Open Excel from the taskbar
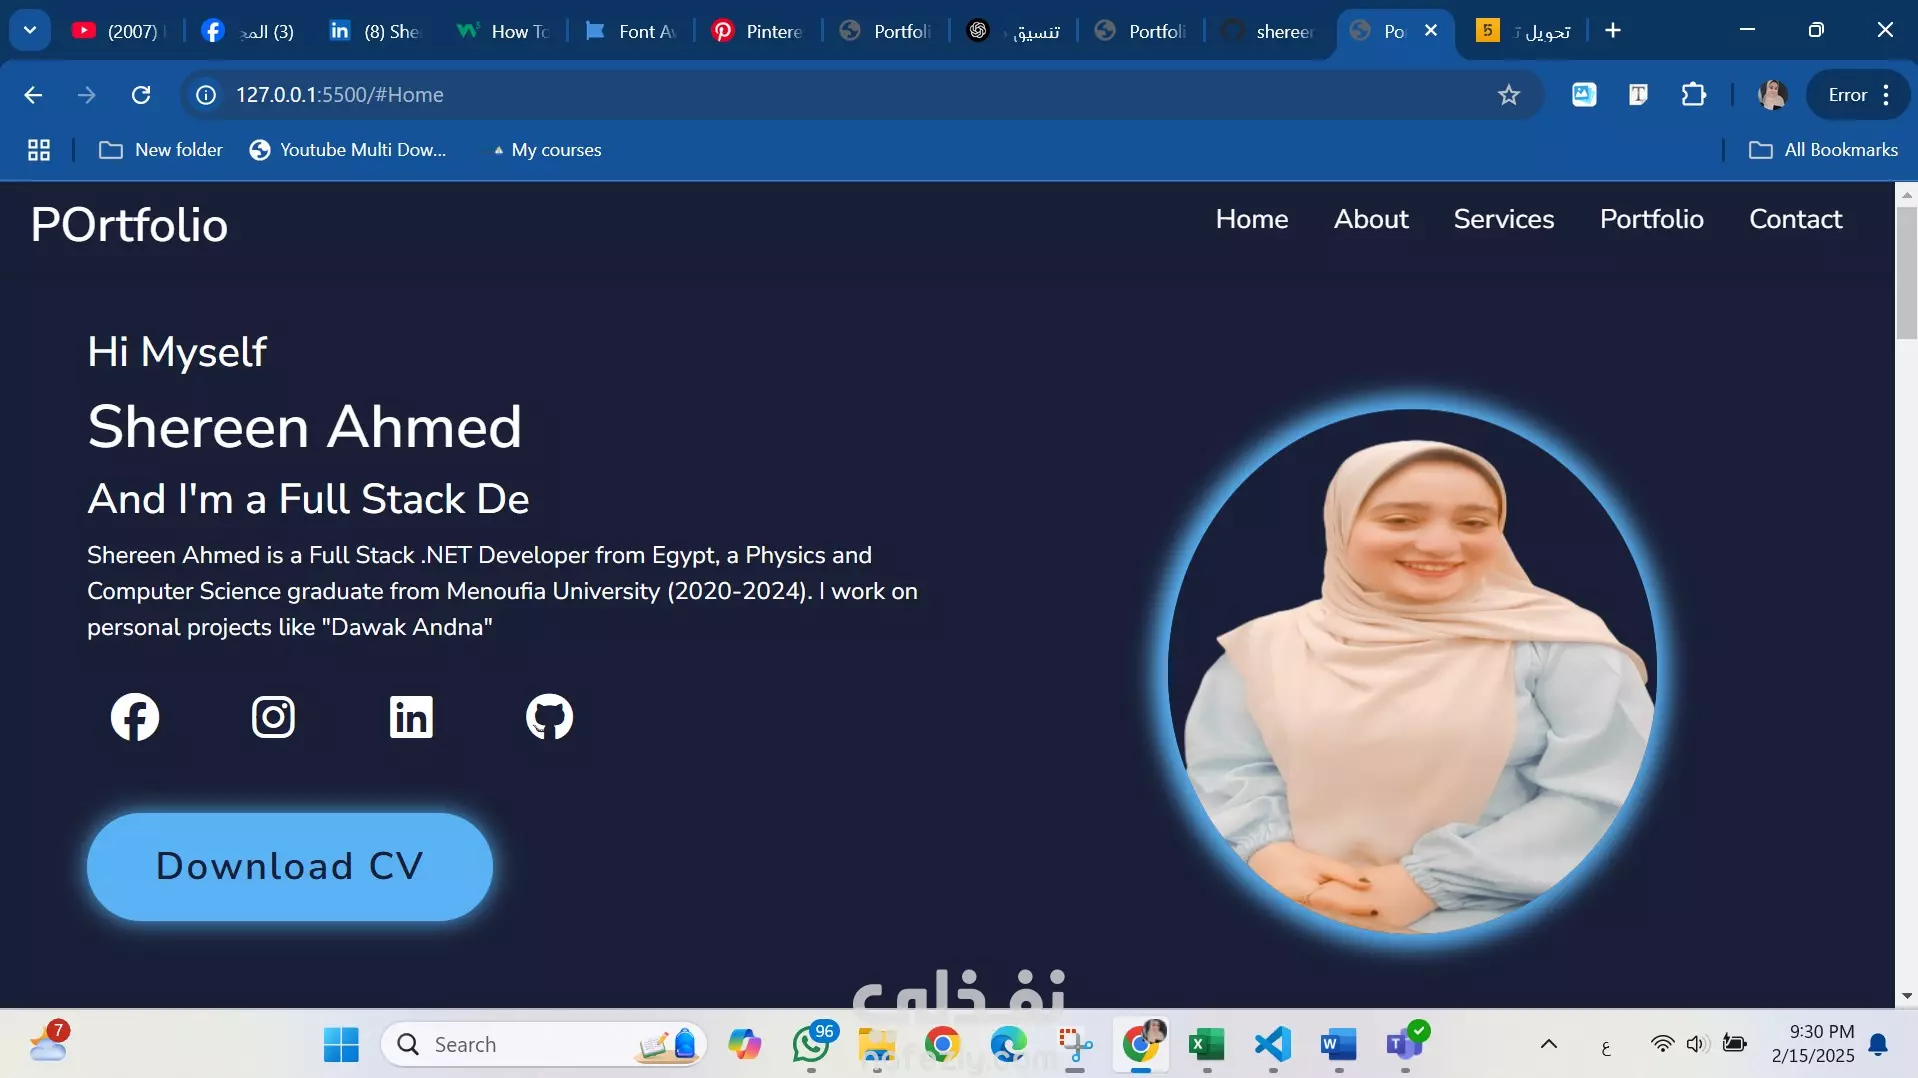Viewport: 1918px width, 1078px height. 1207,1045
